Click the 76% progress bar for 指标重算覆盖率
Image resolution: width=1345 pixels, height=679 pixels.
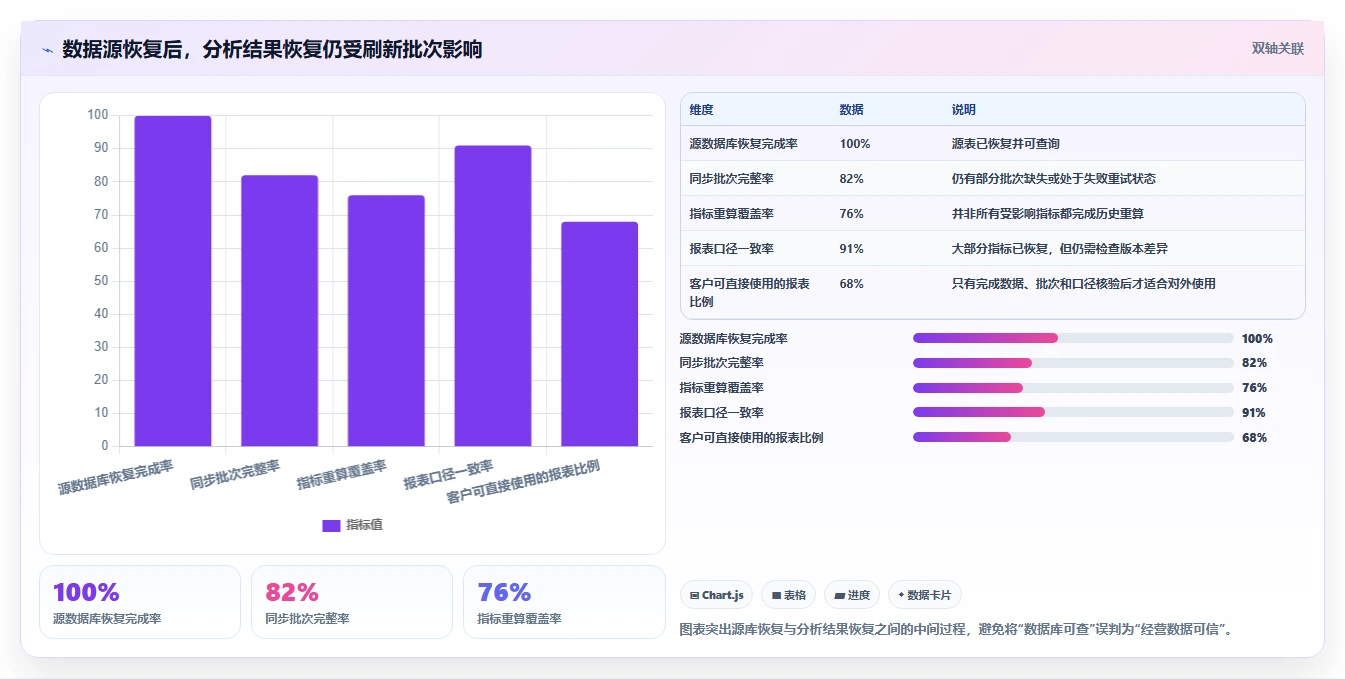[x=1073, y=388]
